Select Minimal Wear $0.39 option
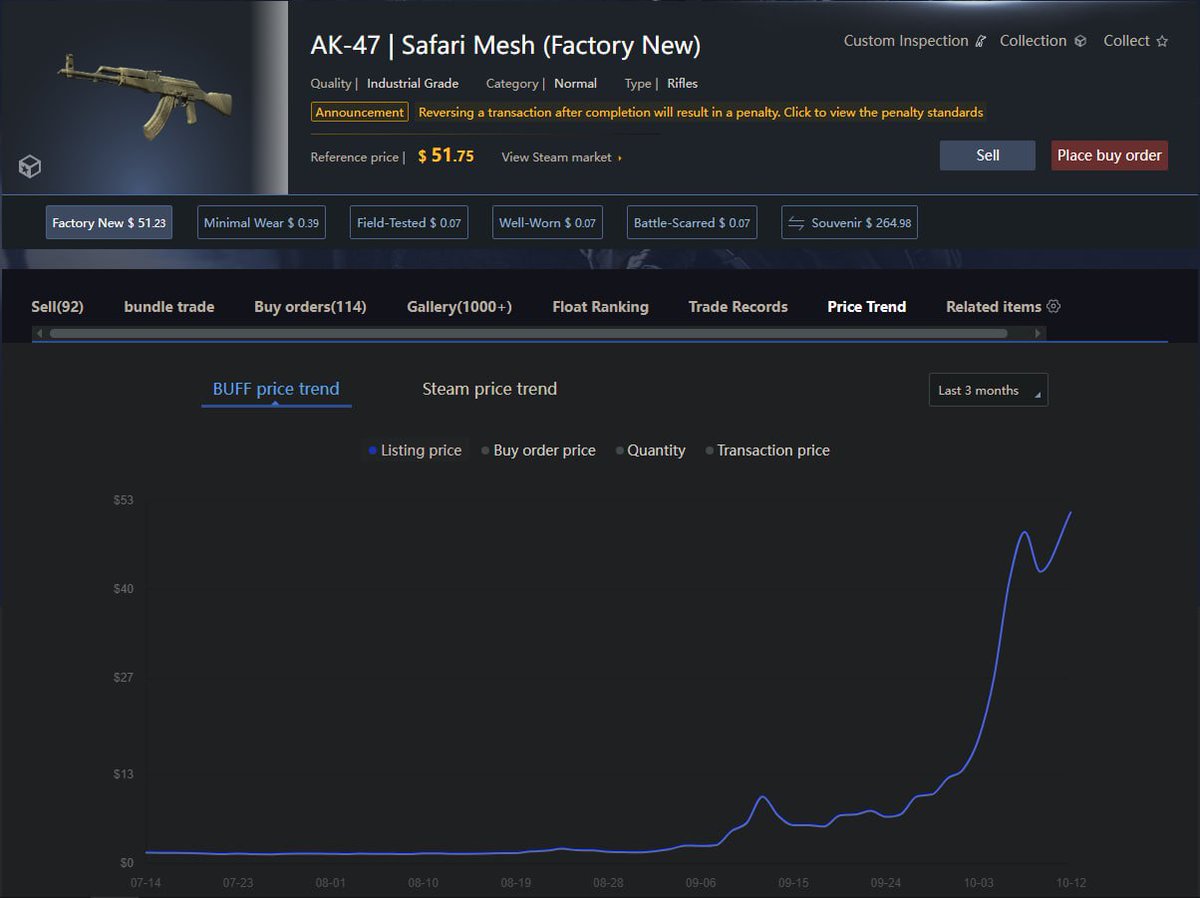 coord(261,223)
